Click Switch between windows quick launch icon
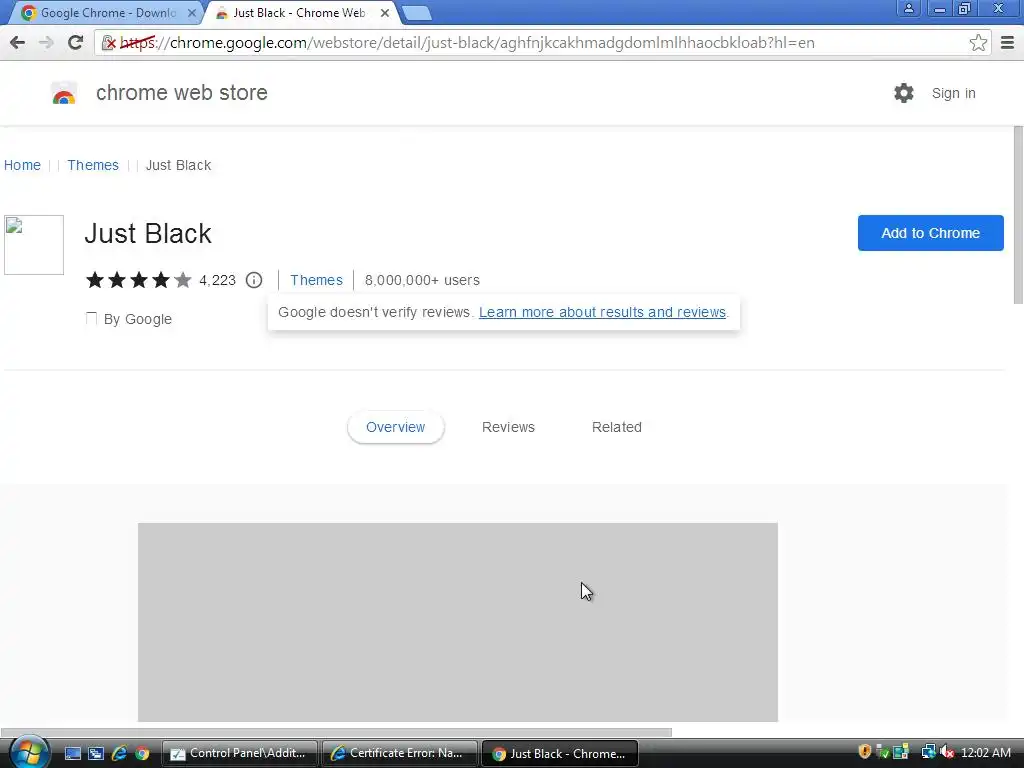 [96, 754]
